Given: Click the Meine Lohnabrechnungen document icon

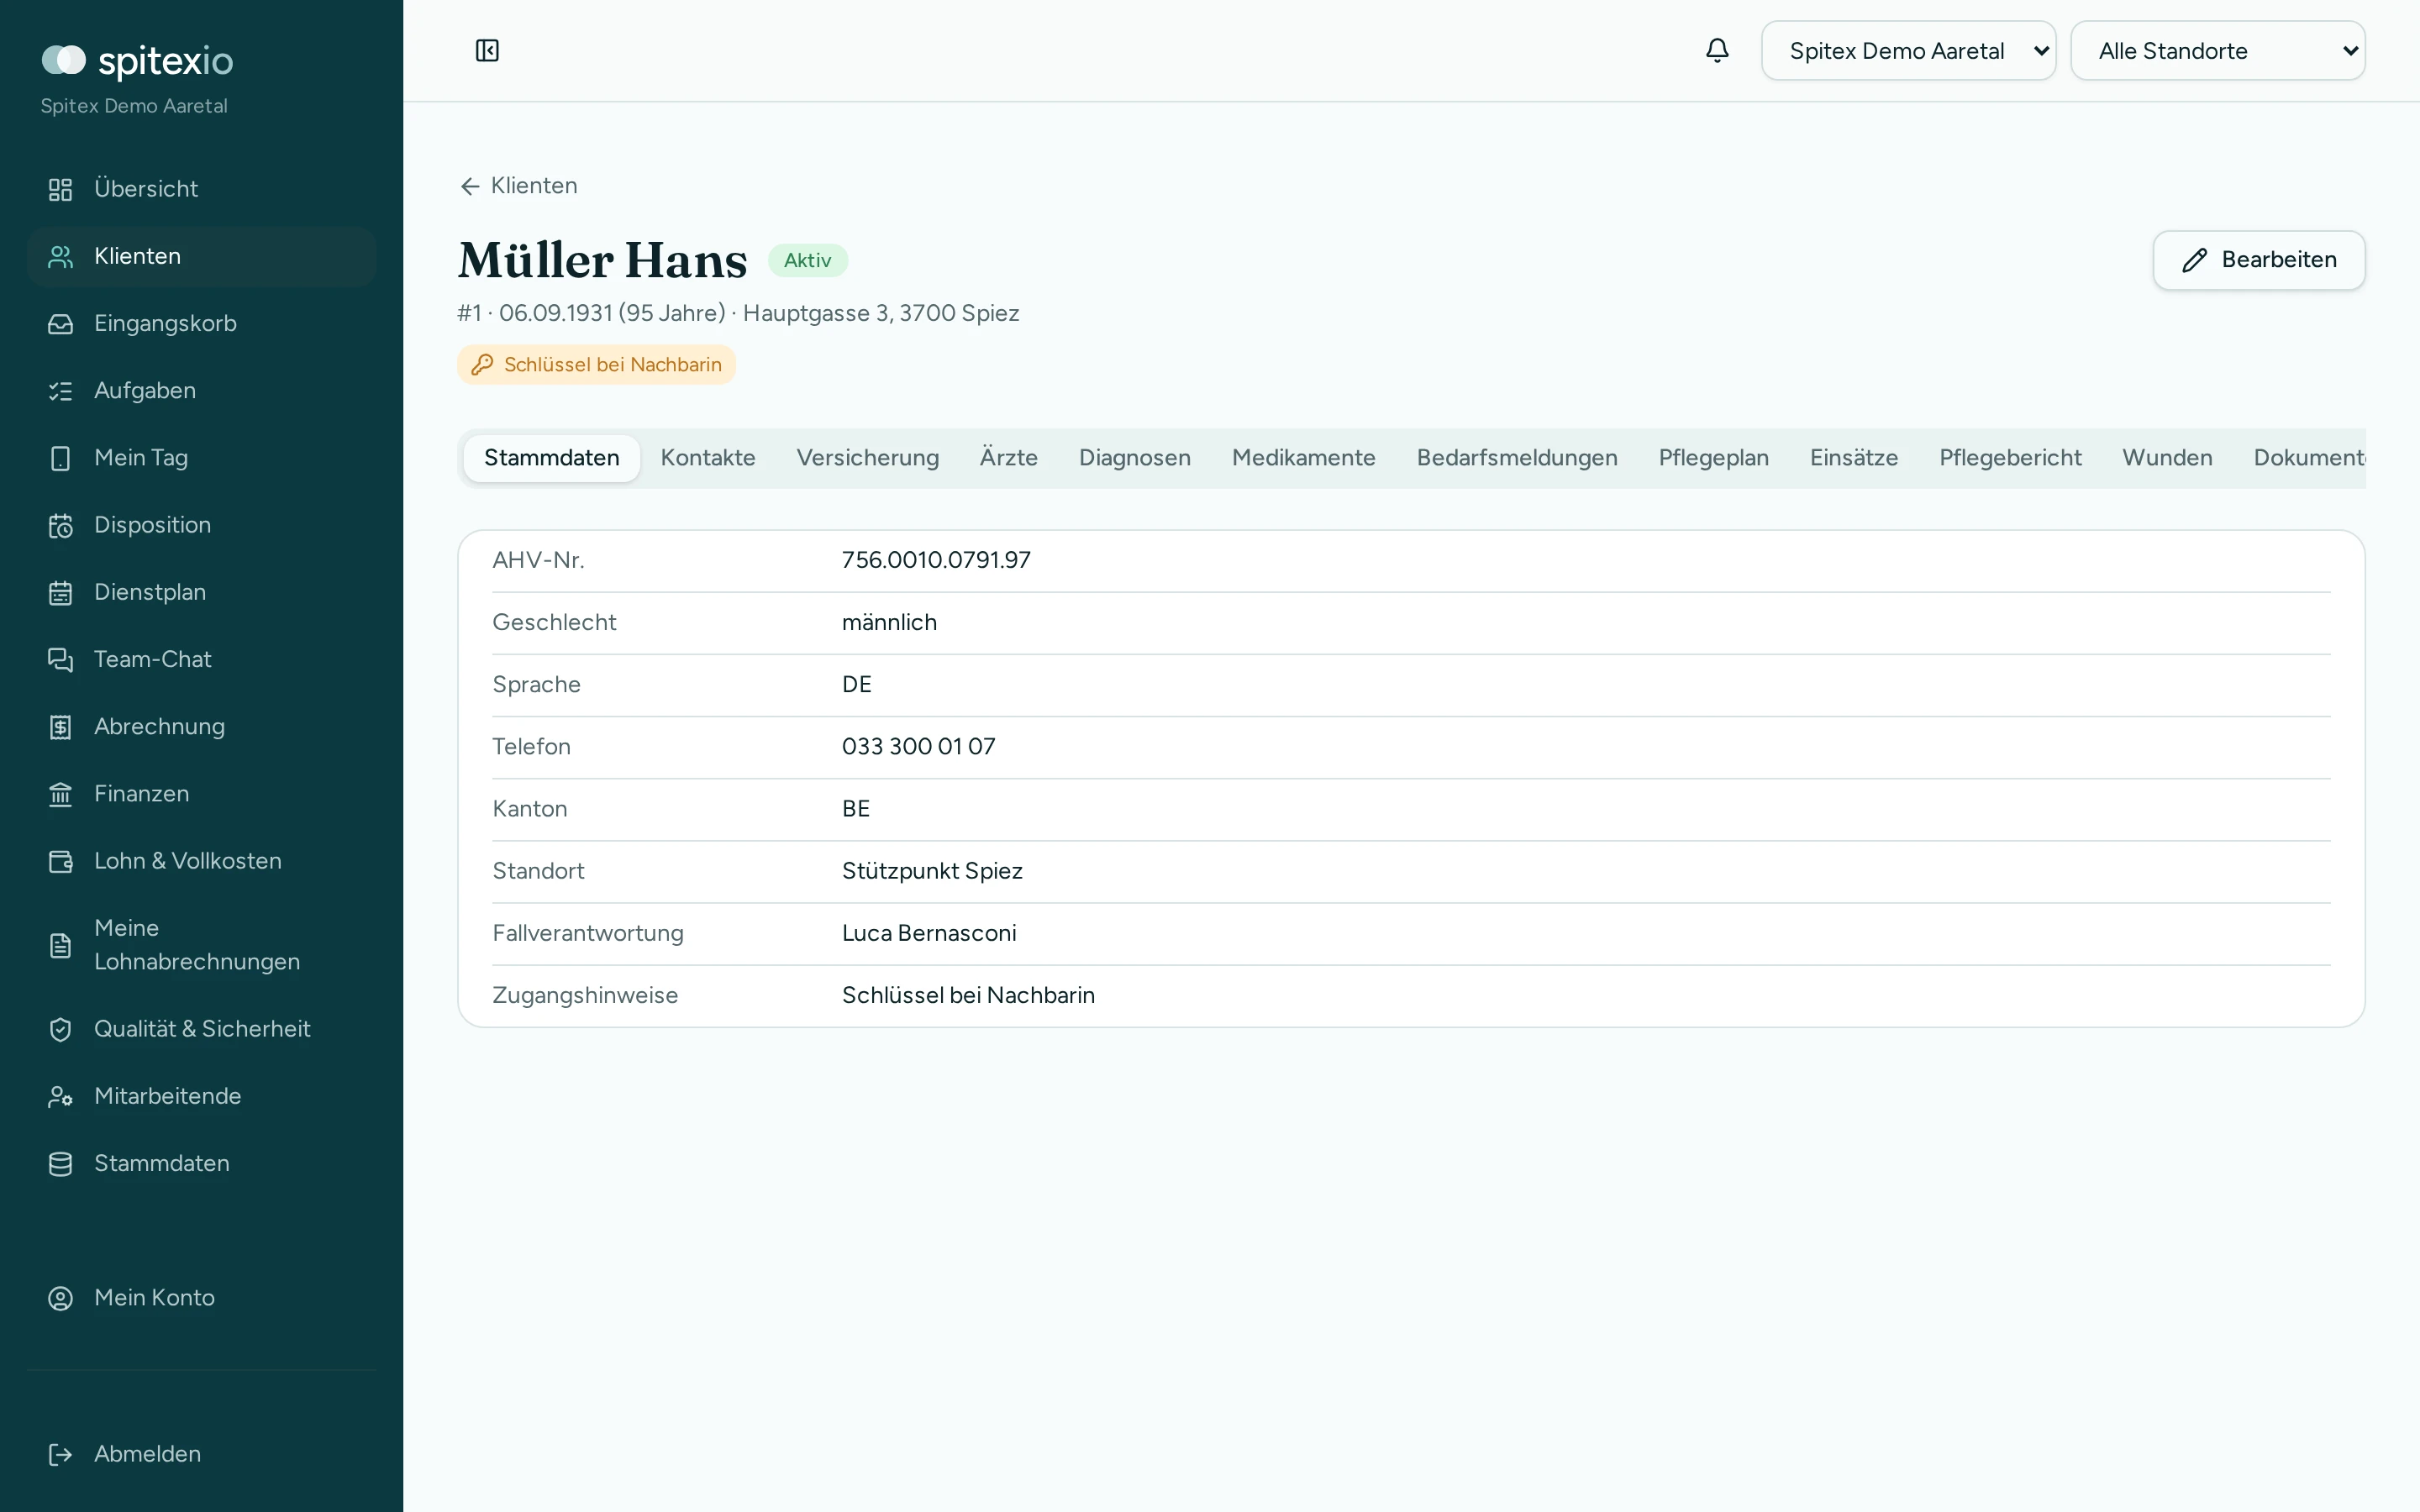Looking at the screenshot, I should 61,945.
